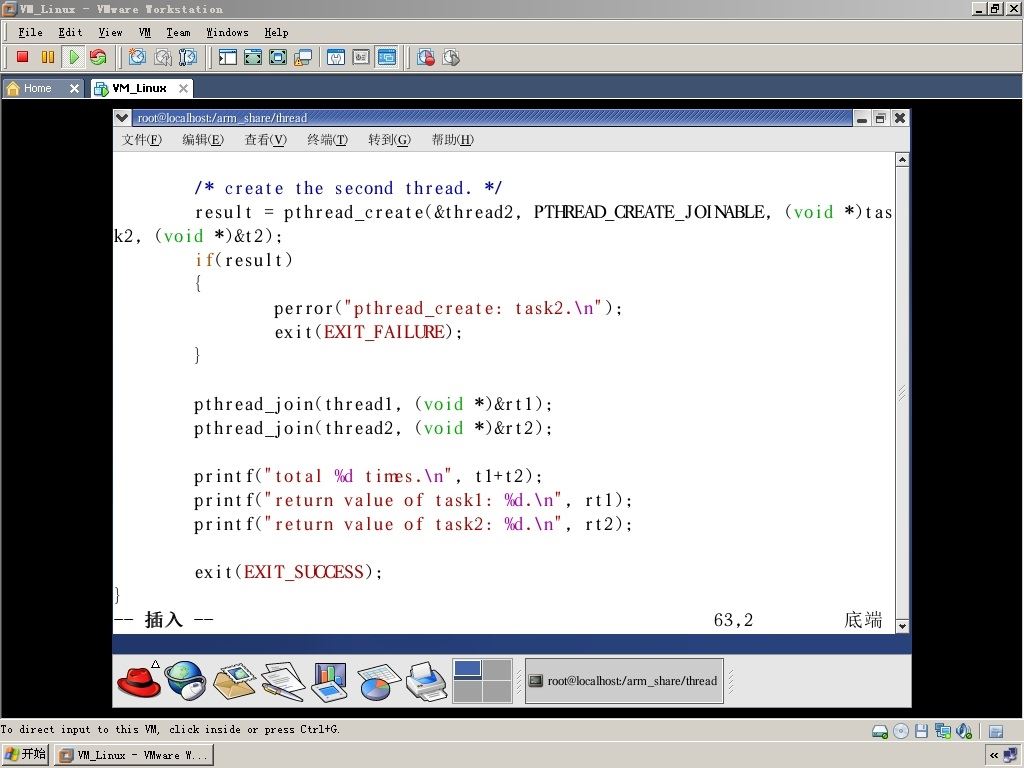Open terminal 帮助(H) menu
Image resolution: width=1024 pixels, height=768 pixels.
[x=453, y=139]
